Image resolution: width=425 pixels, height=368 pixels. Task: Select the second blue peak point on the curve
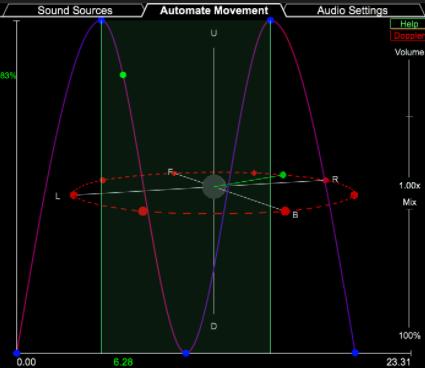(270, 21)
